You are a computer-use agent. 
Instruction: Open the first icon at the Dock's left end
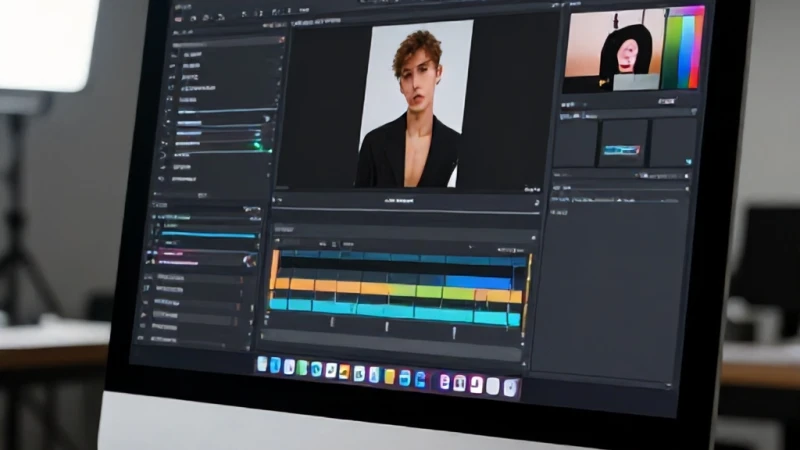[x=262, y=363]
